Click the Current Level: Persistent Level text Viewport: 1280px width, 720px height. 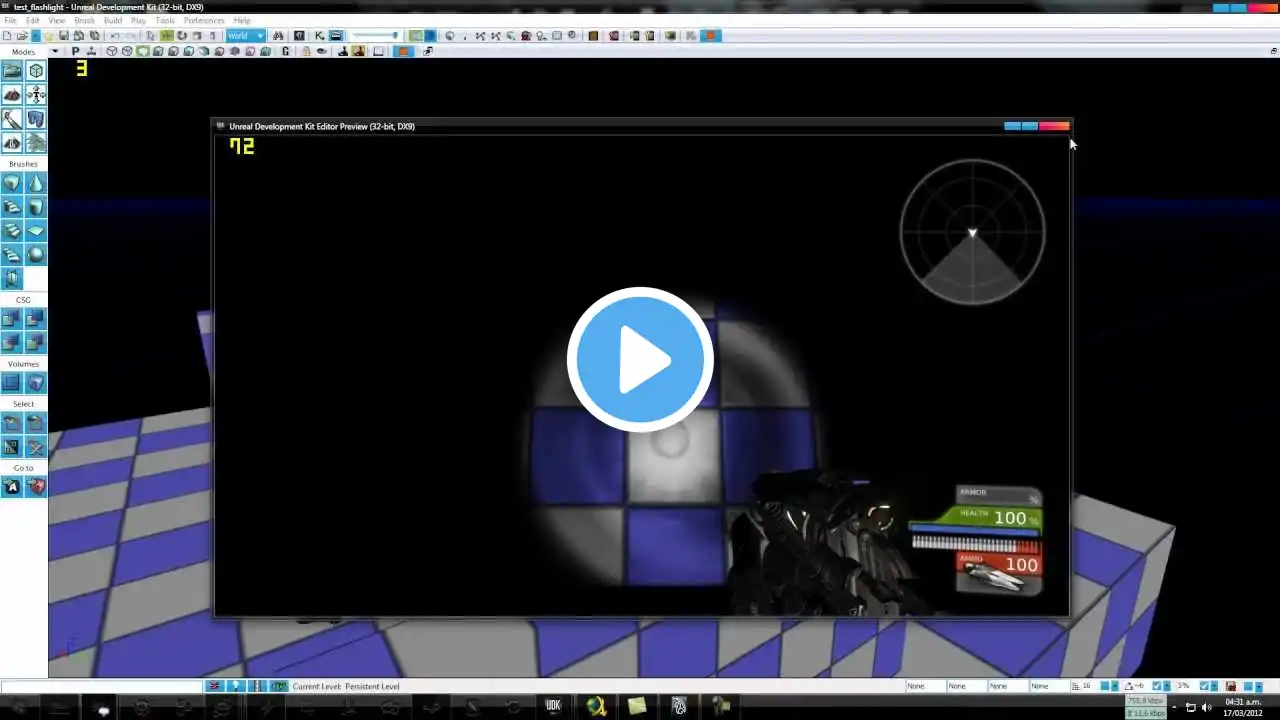click(346, 686)
